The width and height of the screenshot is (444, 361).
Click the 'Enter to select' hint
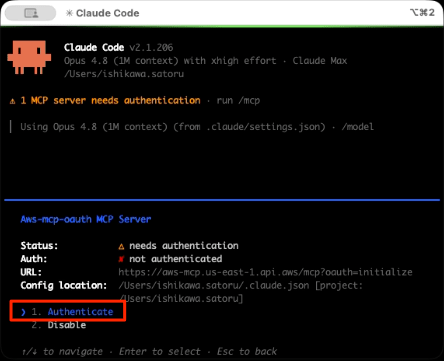pyautogui.click(x=160, y=351)
